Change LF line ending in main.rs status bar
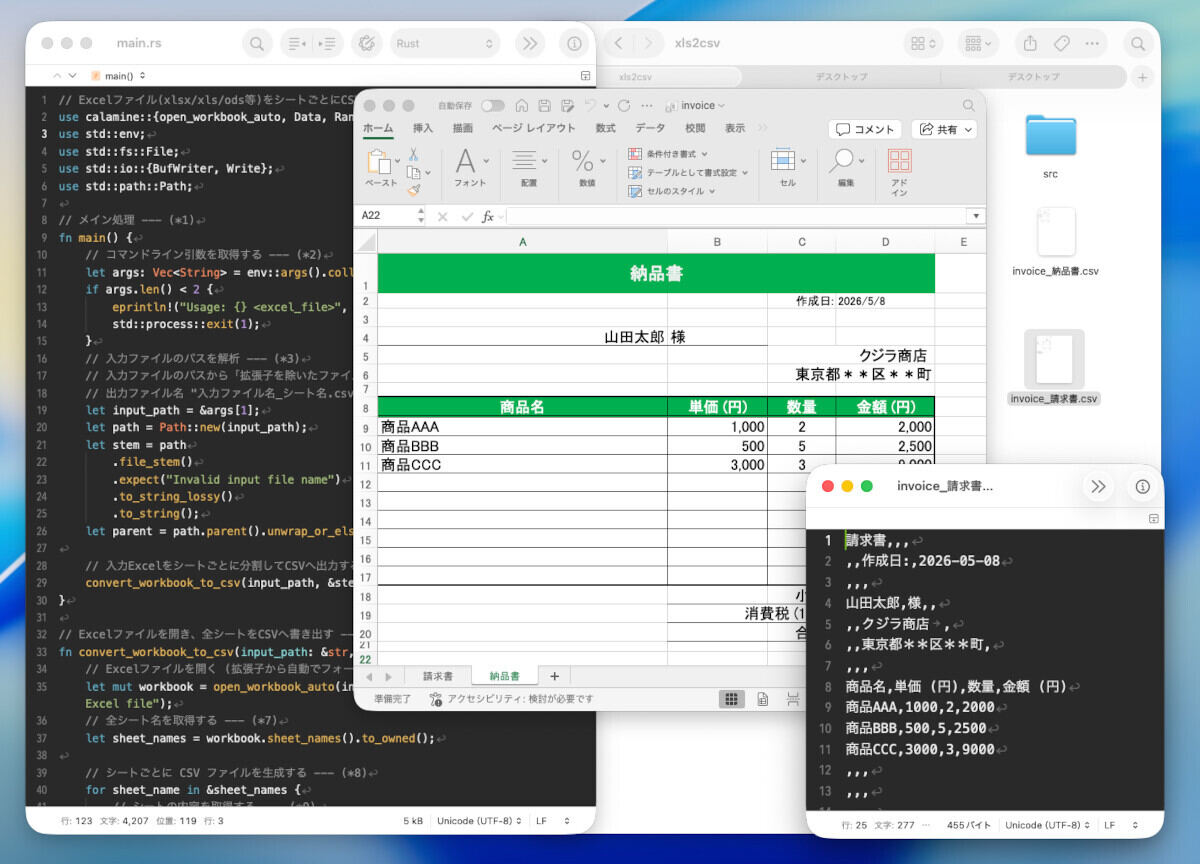Screen dimensions: 1200x864 551,821
